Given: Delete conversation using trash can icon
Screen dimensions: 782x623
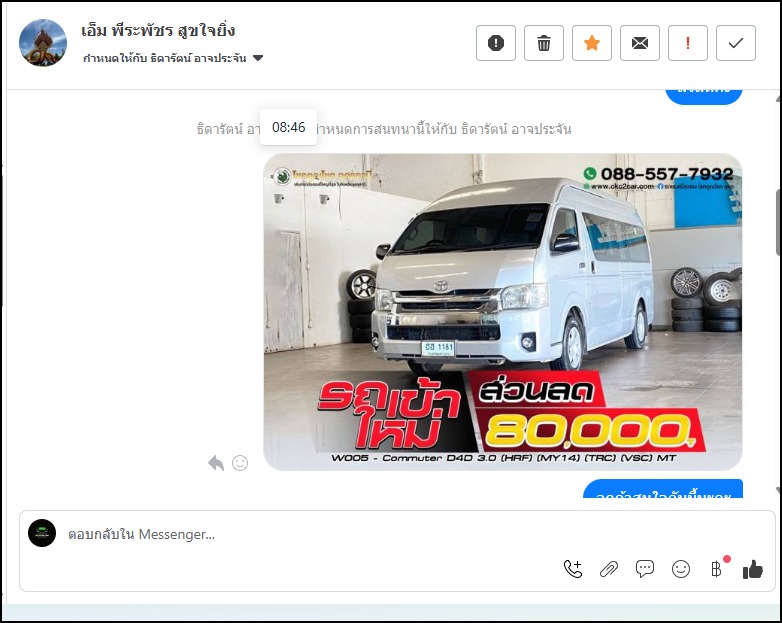Looking at the screenshot, I should [x=544, y=43].
